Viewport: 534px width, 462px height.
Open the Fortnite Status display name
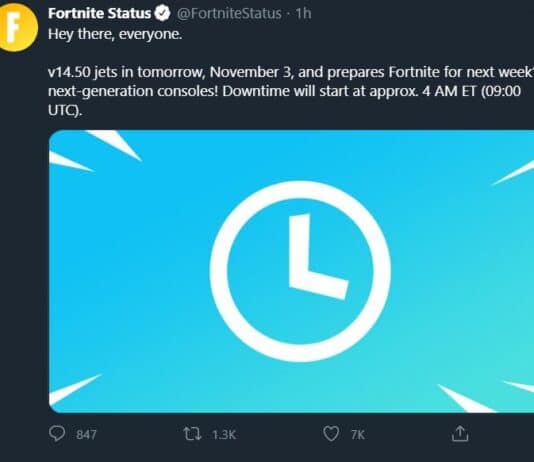99,13
